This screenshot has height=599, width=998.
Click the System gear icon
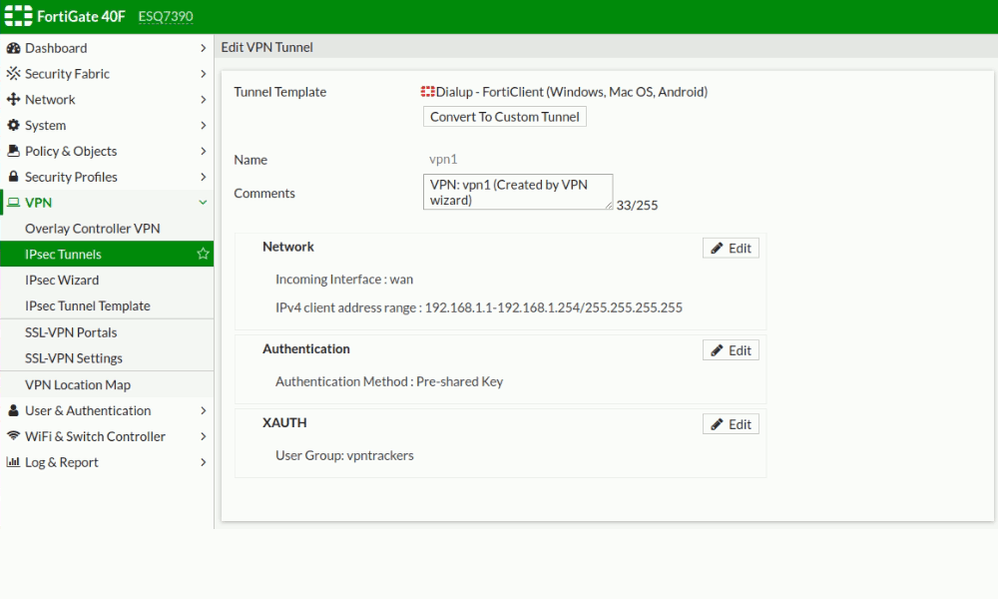click(13, 125)
